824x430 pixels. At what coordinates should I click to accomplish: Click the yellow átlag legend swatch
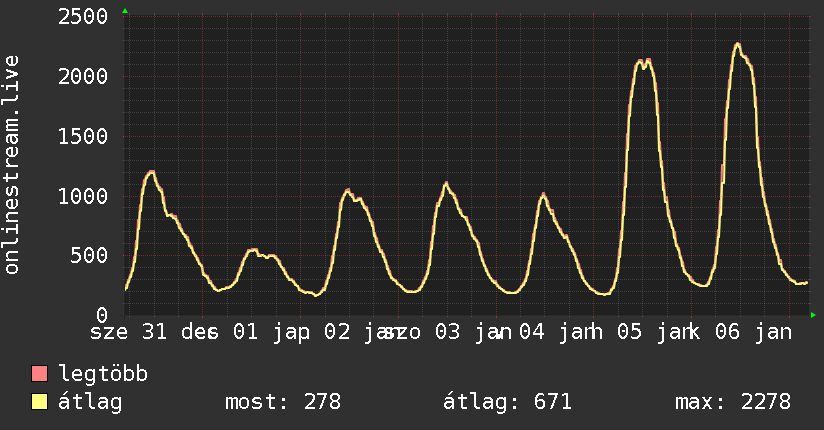pyautogui.click(x=39, y=402)
